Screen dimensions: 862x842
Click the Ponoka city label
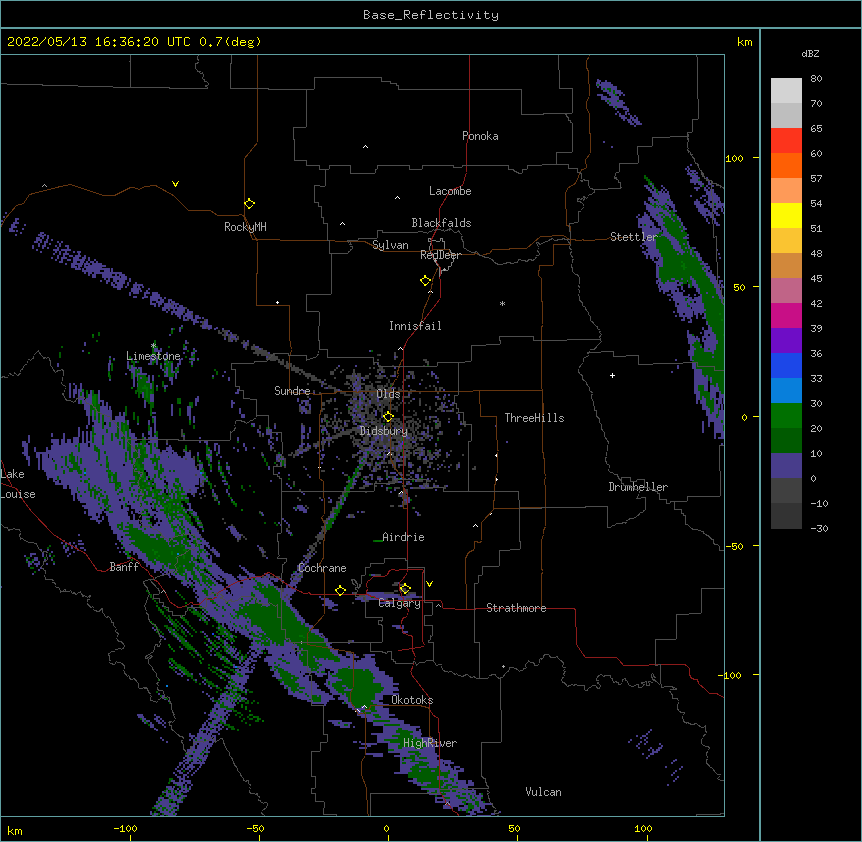[x=480, y=136]
